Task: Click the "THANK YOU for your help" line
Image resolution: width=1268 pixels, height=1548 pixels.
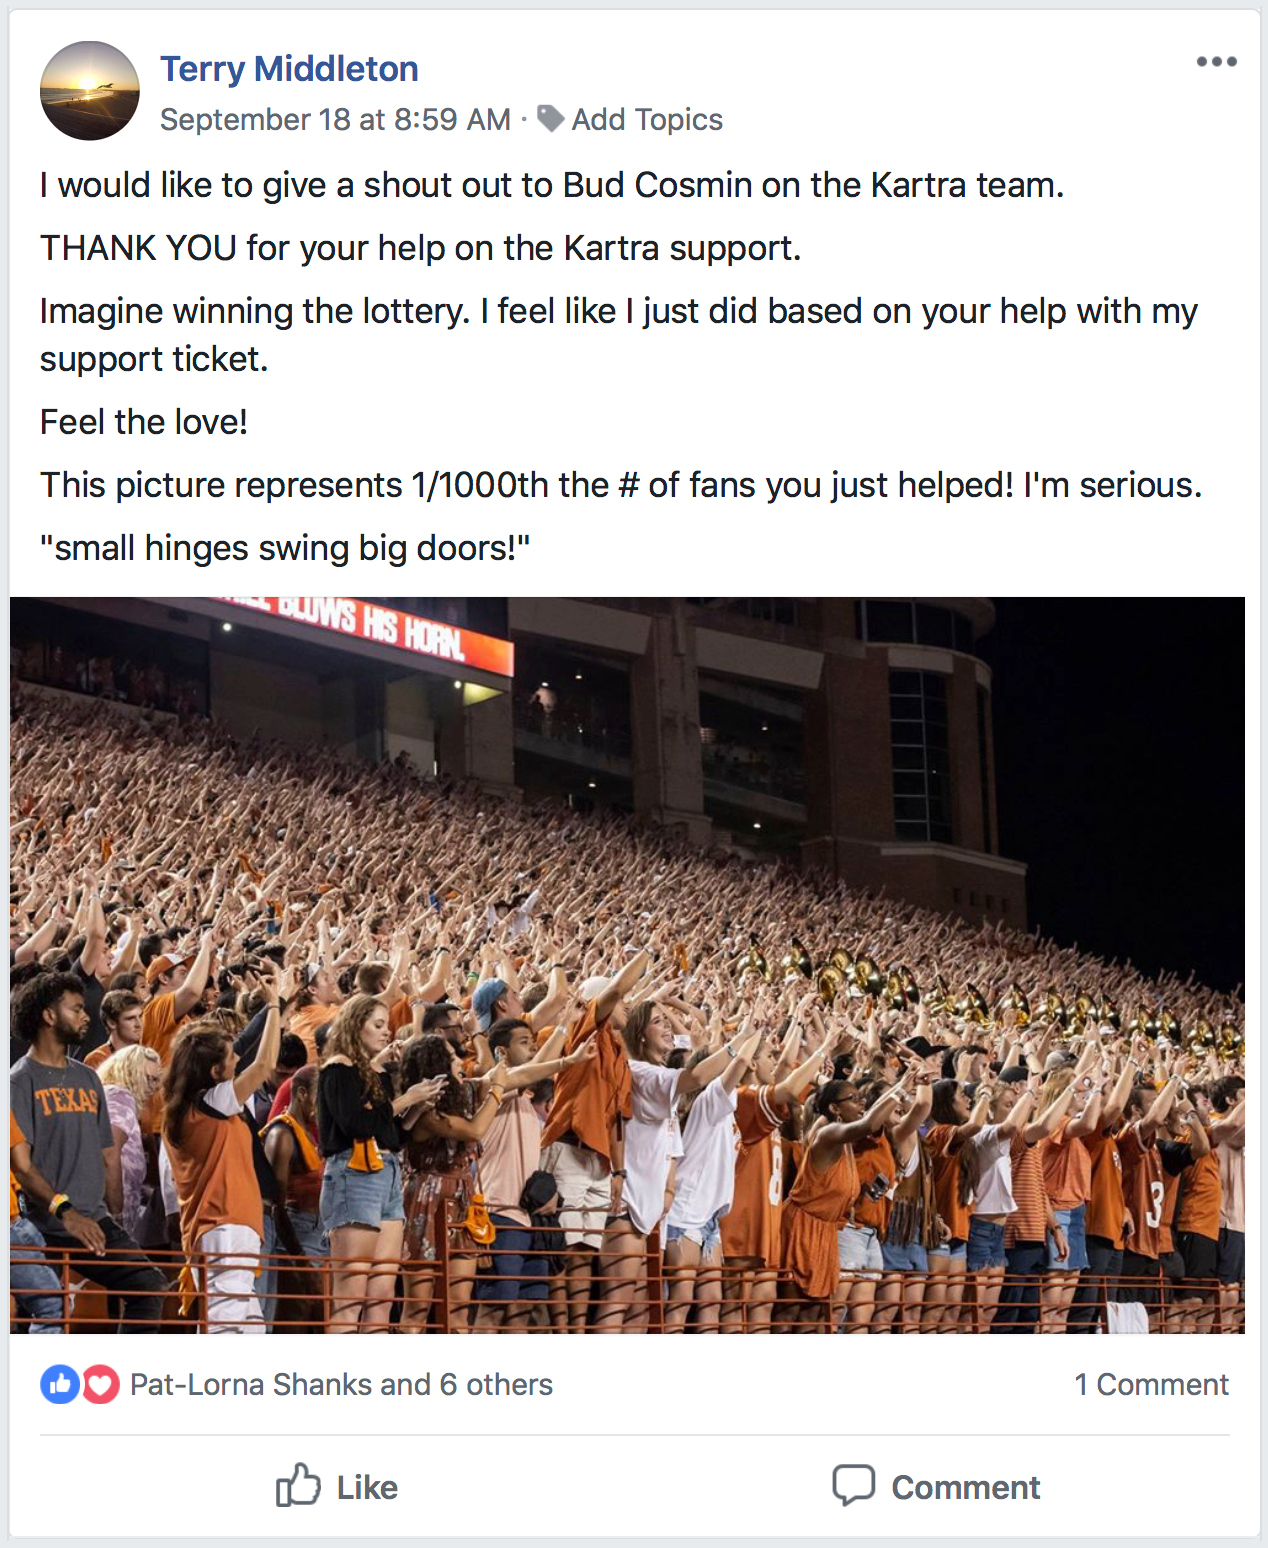Action: pyautogui.click(x=420, y=248)
